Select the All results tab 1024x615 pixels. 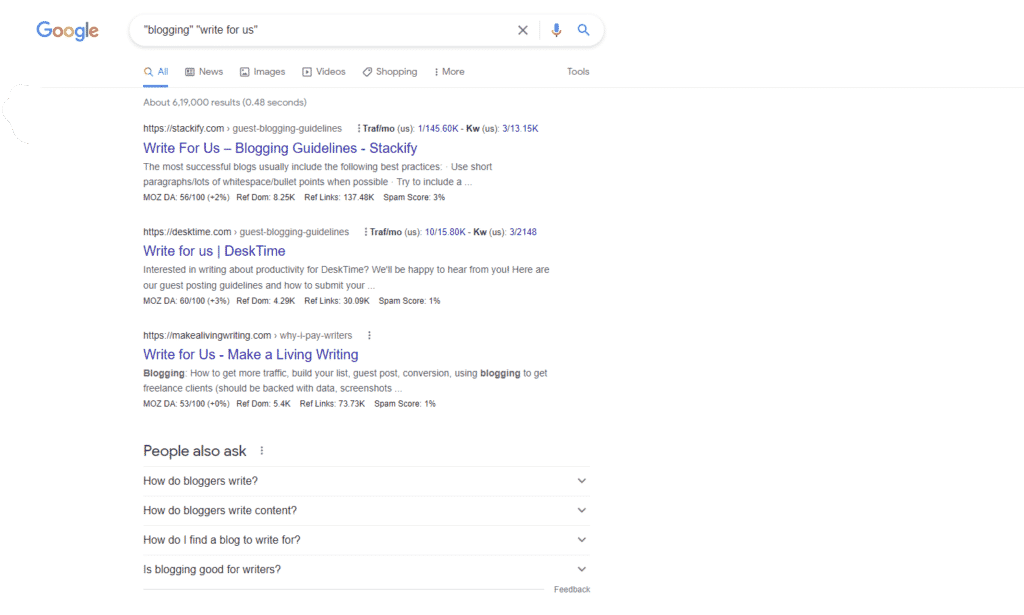(x=156, y=72)
